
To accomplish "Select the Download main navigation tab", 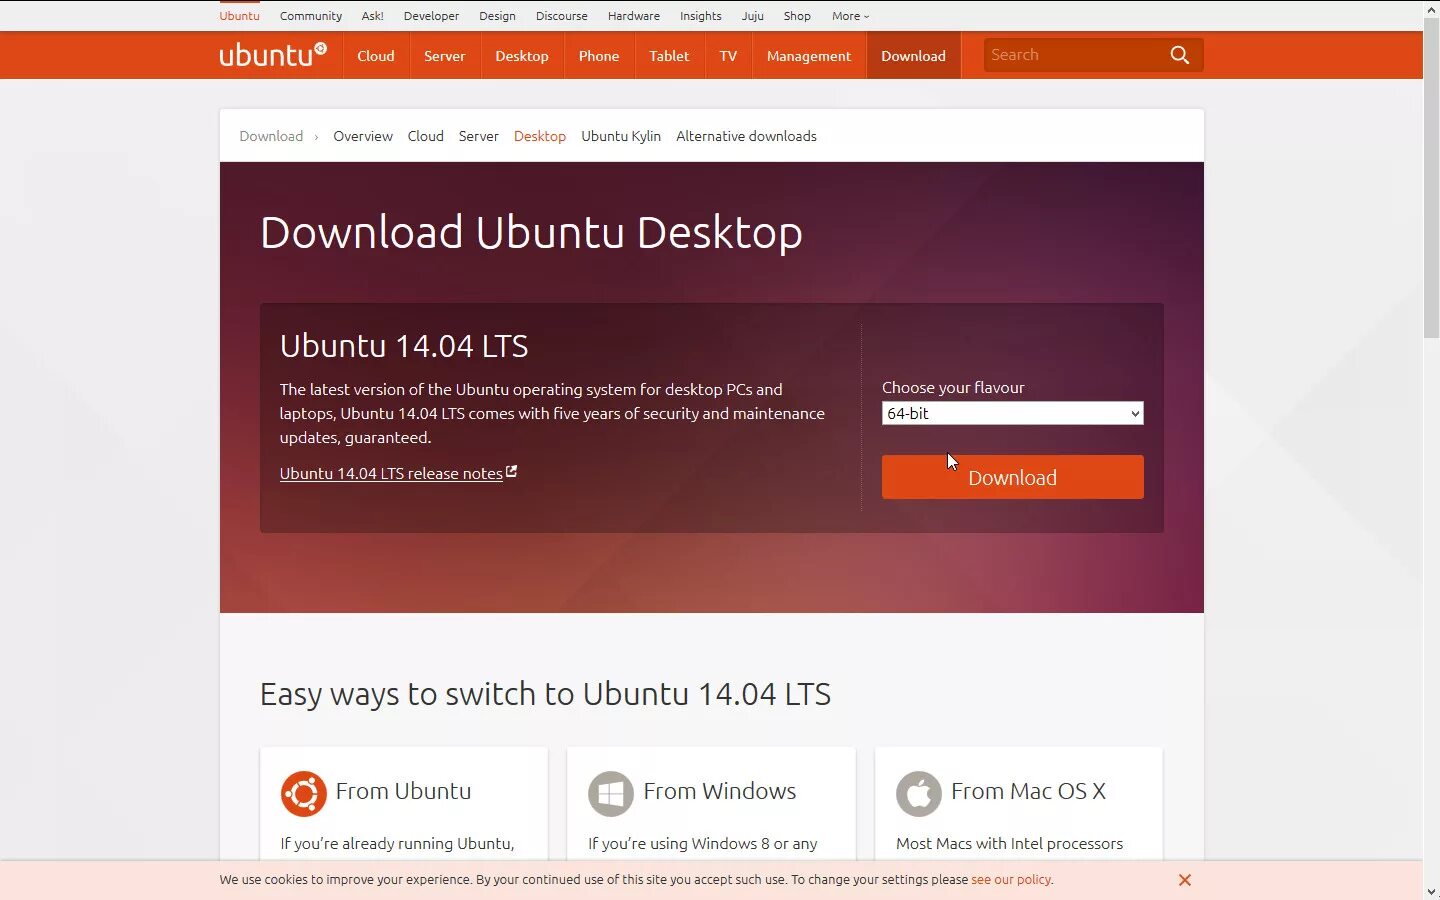I will tap(913, 56).
